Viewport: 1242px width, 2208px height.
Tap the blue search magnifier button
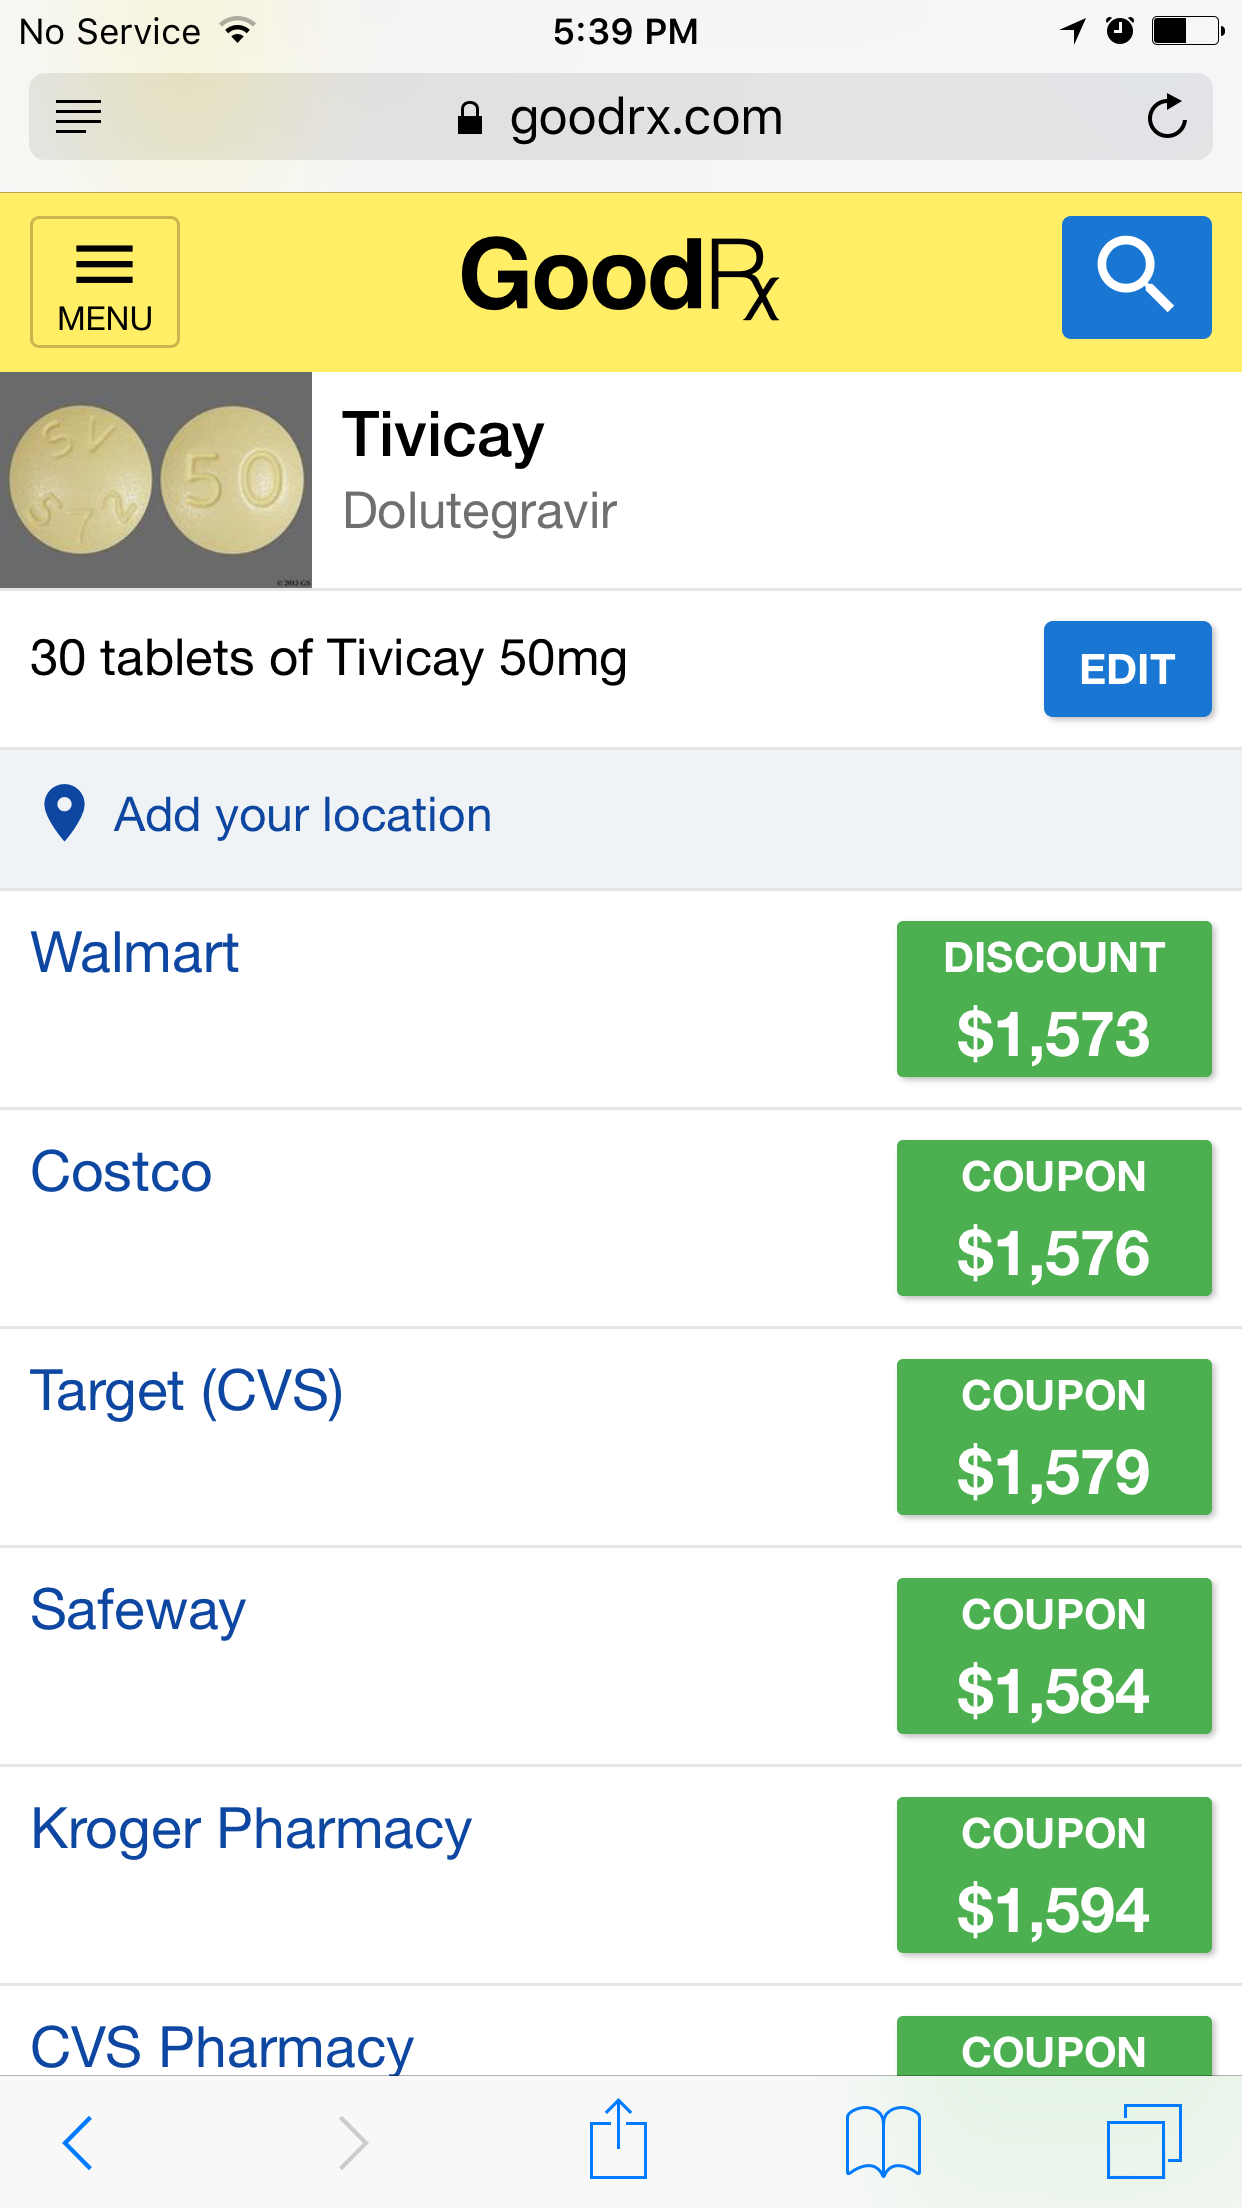coord(1136,277)
